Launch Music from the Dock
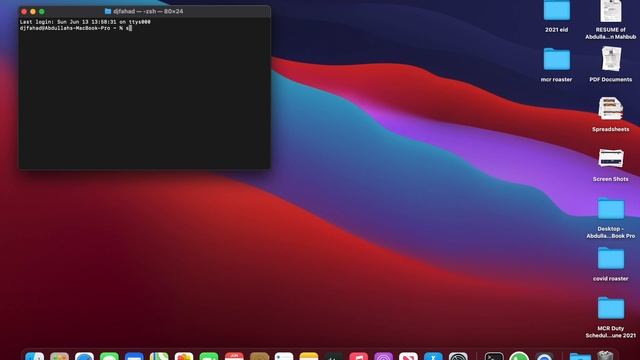 pos(359,356)
